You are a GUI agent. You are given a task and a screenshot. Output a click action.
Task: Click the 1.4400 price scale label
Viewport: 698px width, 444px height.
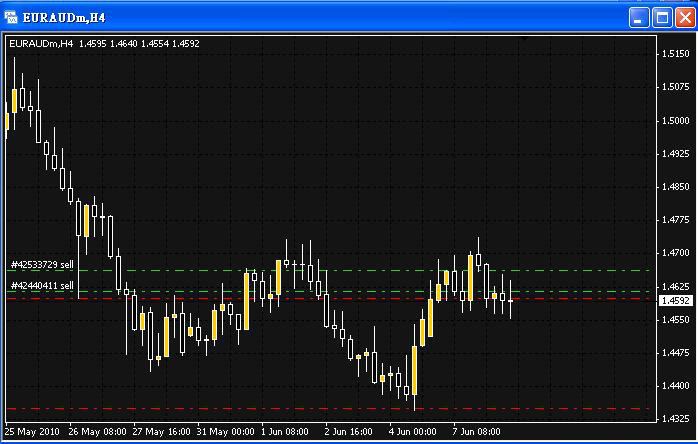click(x=675, y=386)
